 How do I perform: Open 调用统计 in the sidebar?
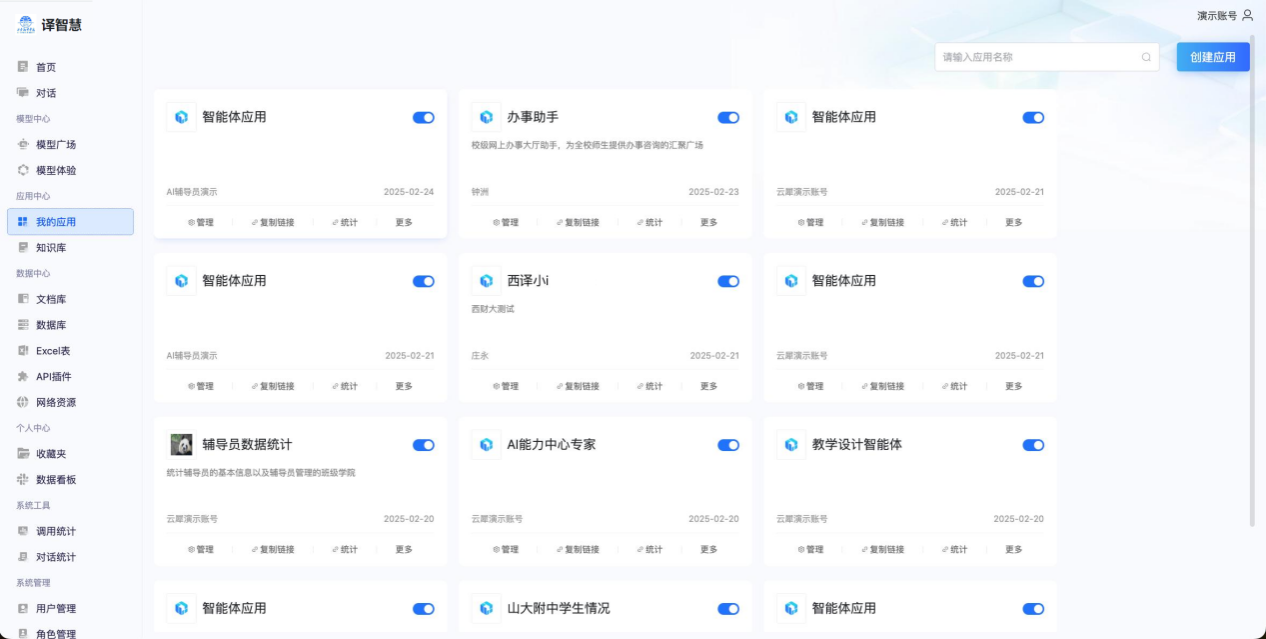(x=56, y=531)
